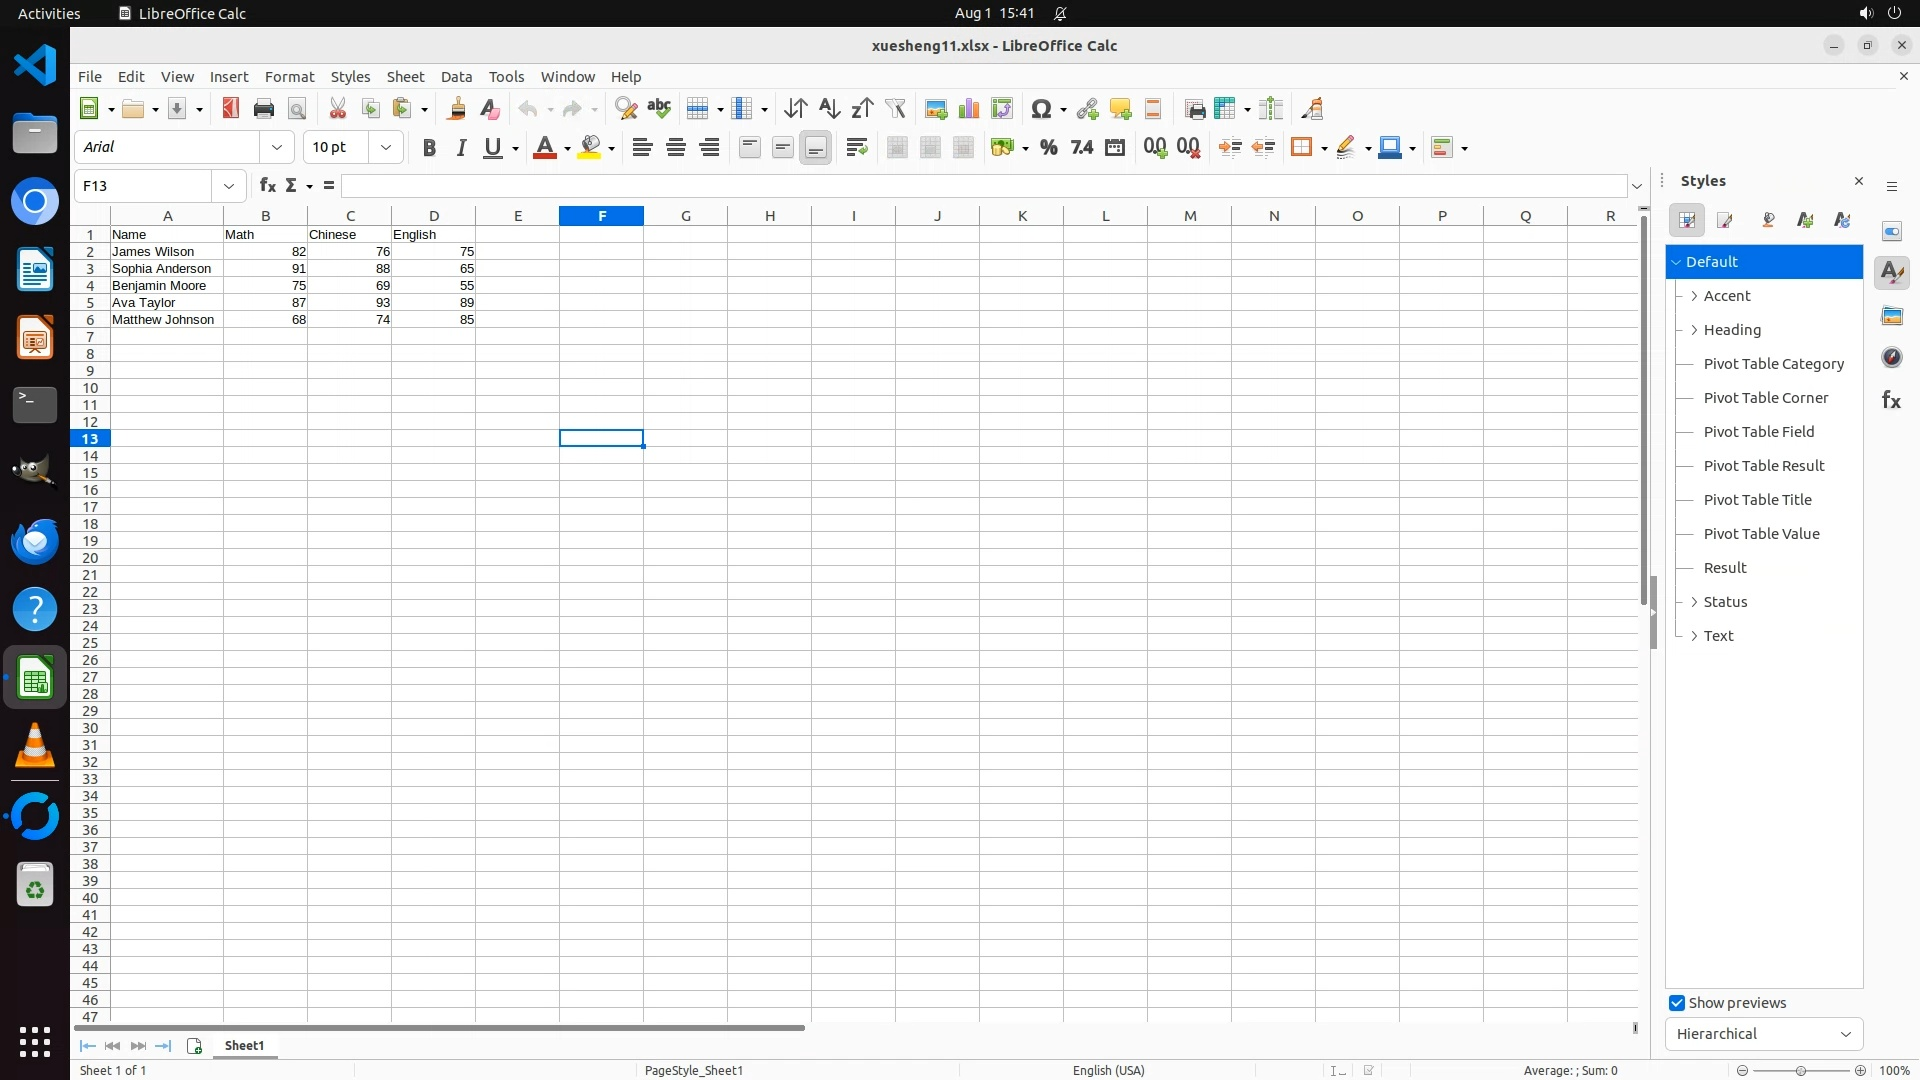The width and height of the screenshot is (1920, 1080).
Task: Open the Data menu
Action: [x=456, y=77]
